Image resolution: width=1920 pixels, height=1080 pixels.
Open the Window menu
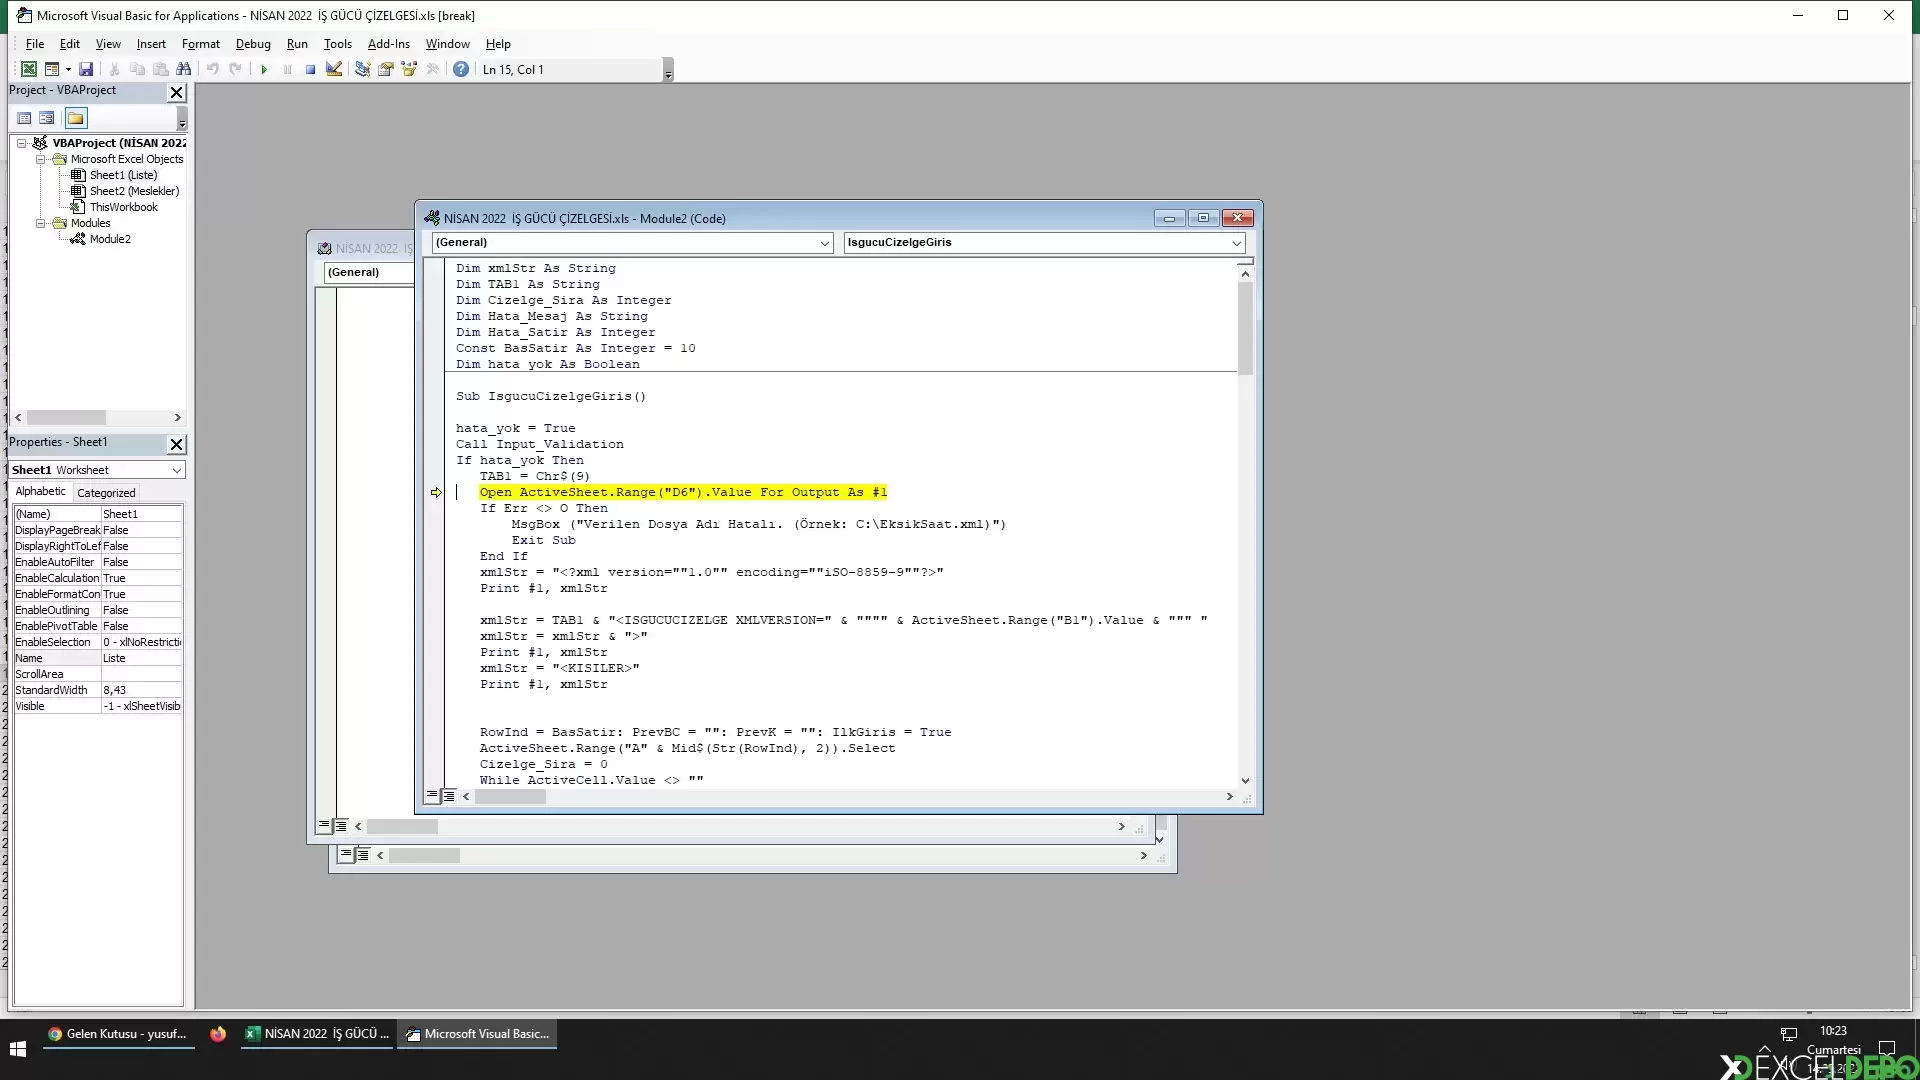(447, 44)
